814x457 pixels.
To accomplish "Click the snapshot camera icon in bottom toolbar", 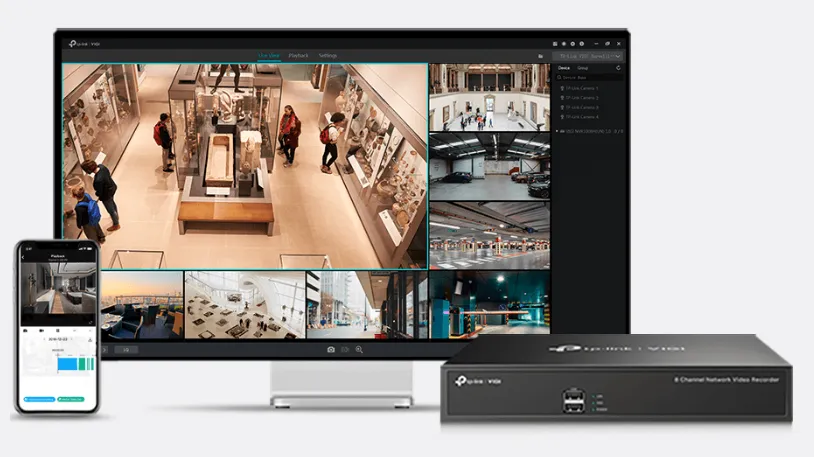I will tap(331, 349).
